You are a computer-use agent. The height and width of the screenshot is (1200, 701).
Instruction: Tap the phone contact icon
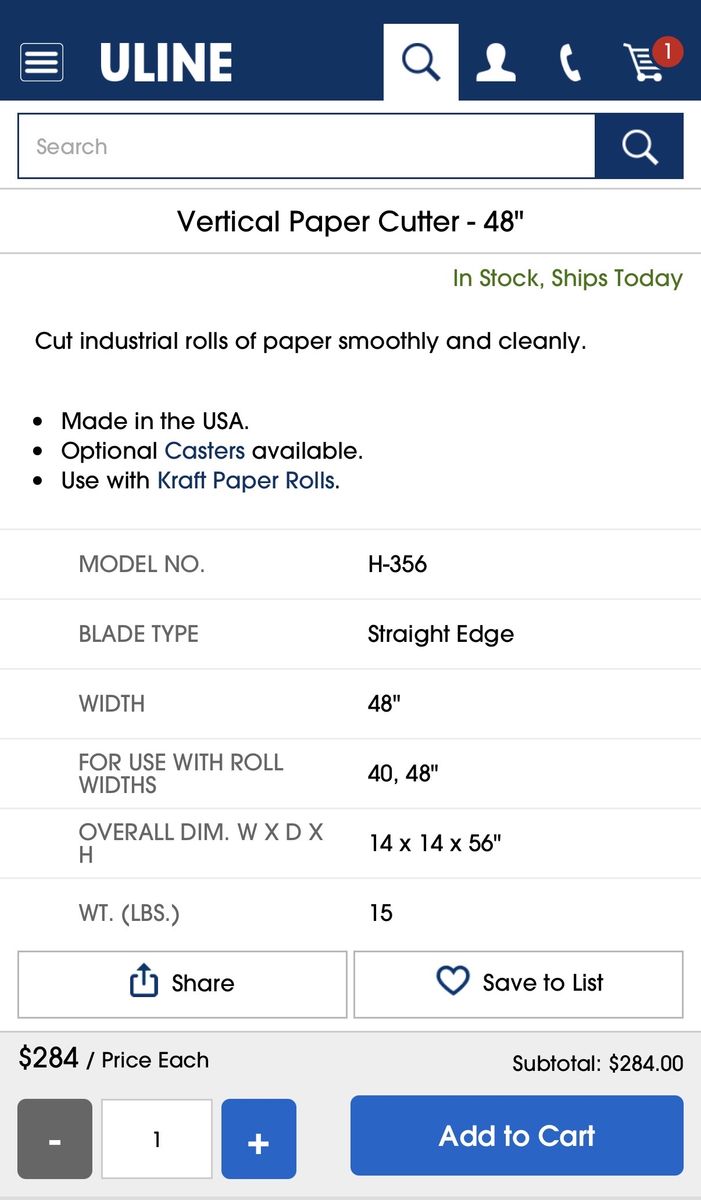[570, 62]
